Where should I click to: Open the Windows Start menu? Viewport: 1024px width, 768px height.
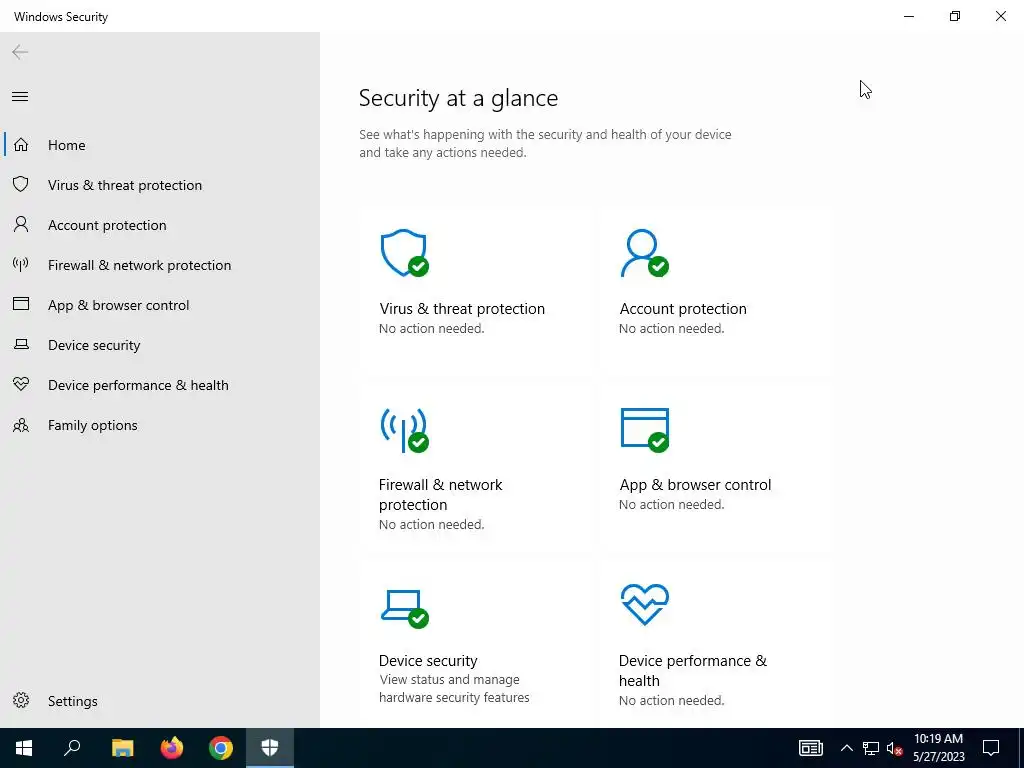(24, 748)
